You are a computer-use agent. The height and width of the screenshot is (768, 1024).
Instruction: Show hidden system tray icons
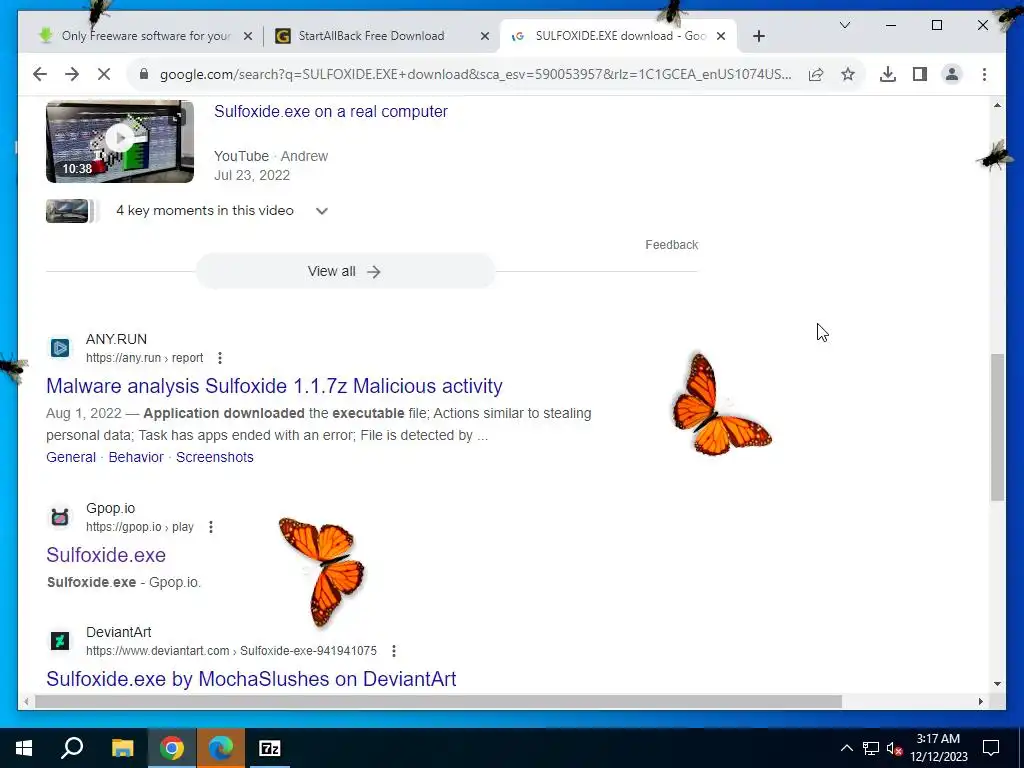point(846,748)
